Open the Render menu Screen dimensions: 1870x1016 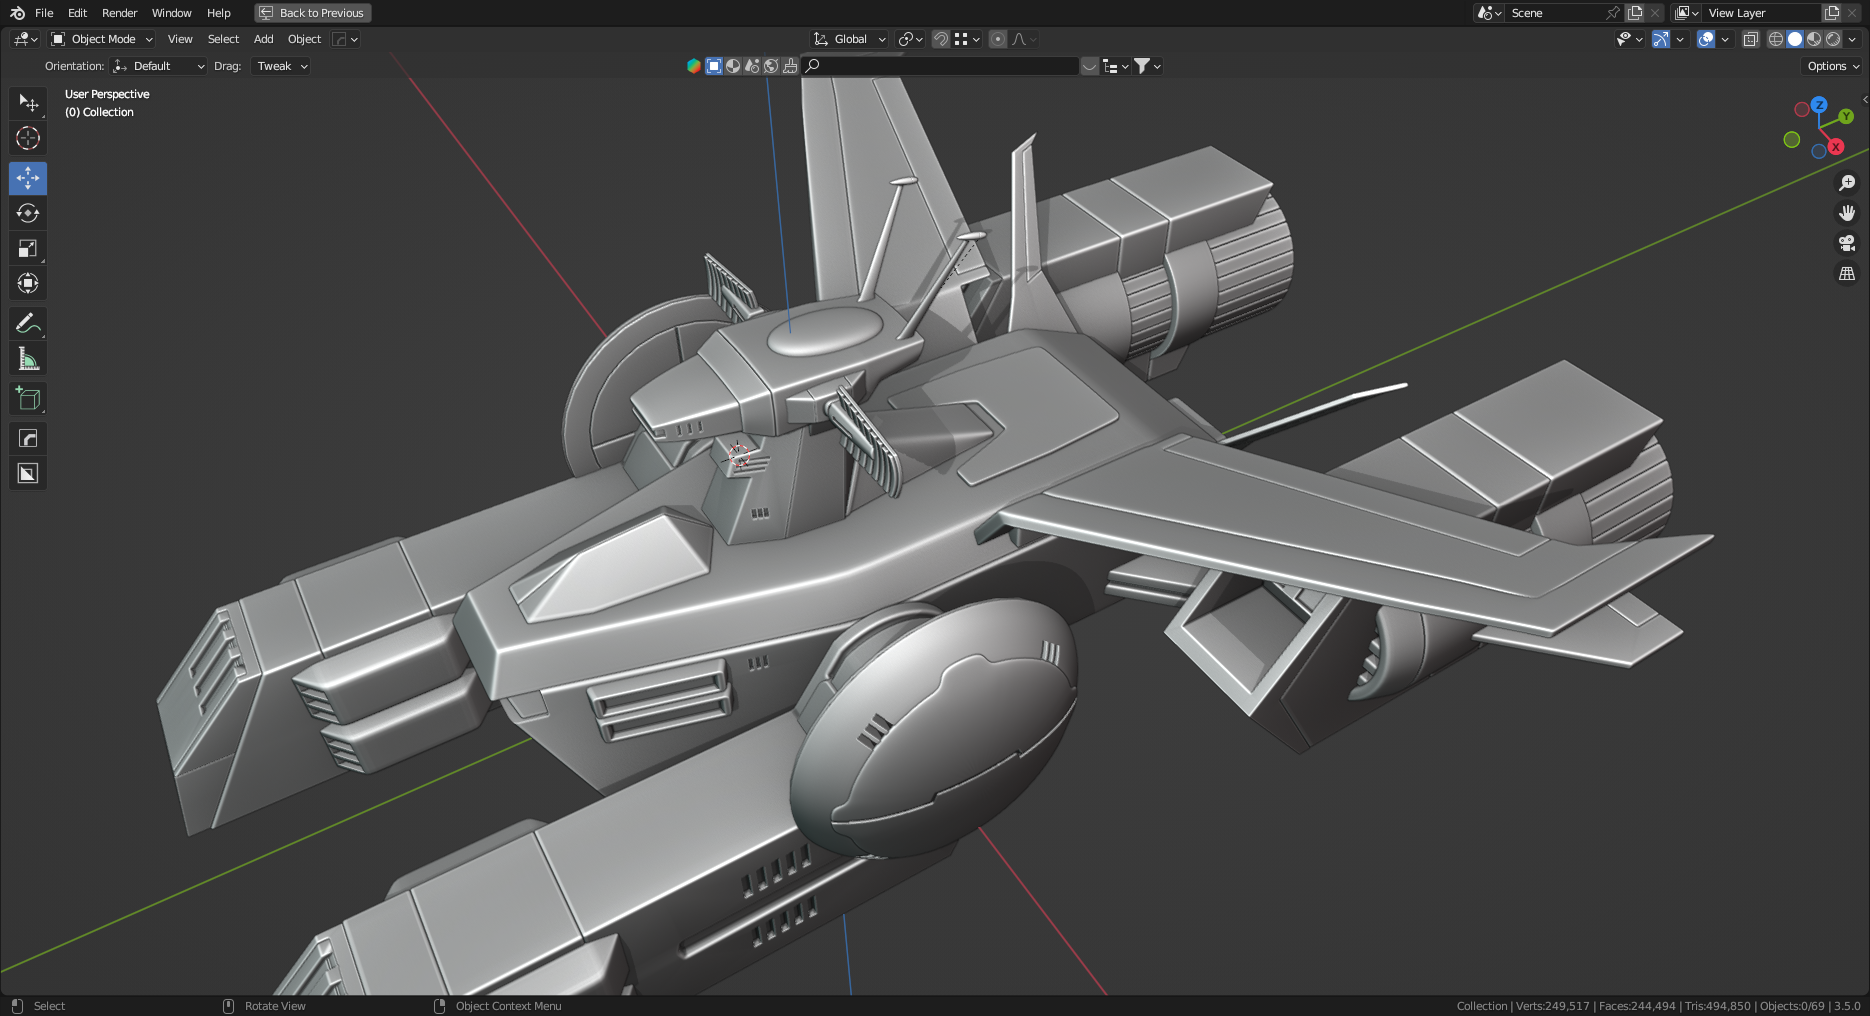point(120,13)
